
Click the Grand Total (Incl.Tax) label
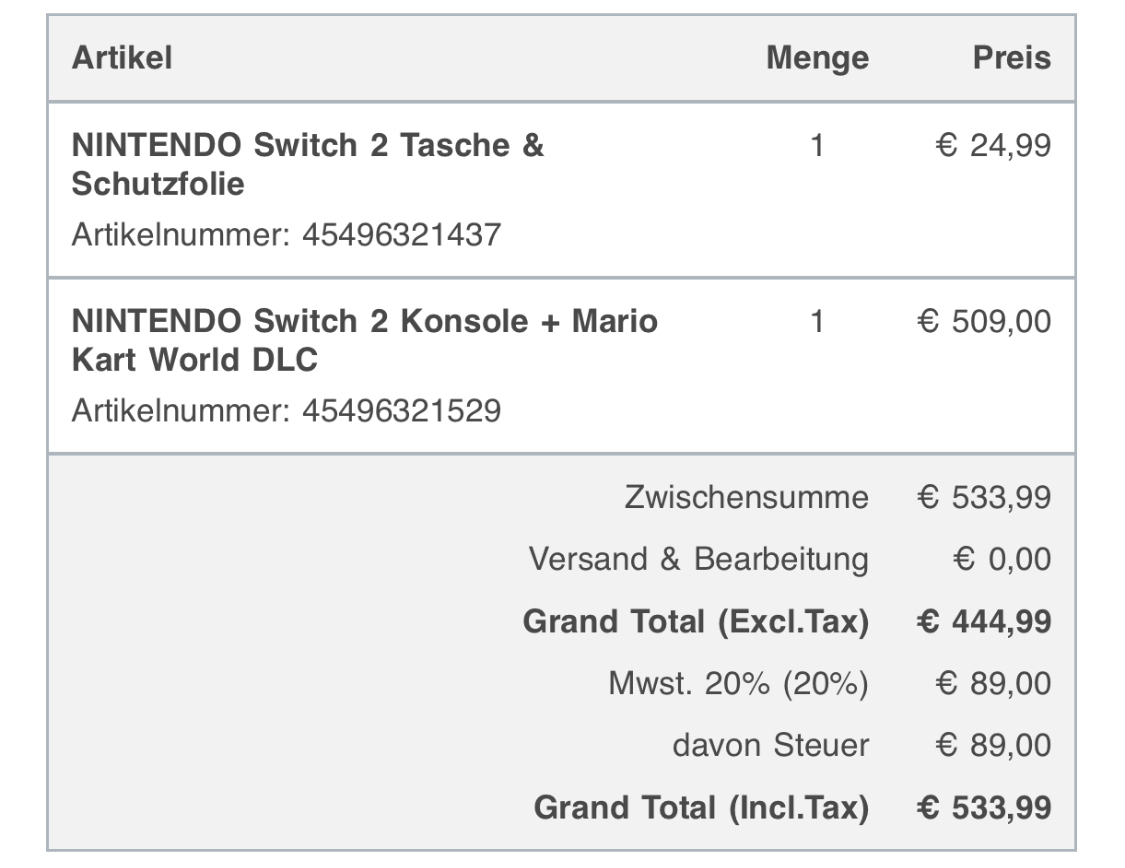tap(701, 807)
